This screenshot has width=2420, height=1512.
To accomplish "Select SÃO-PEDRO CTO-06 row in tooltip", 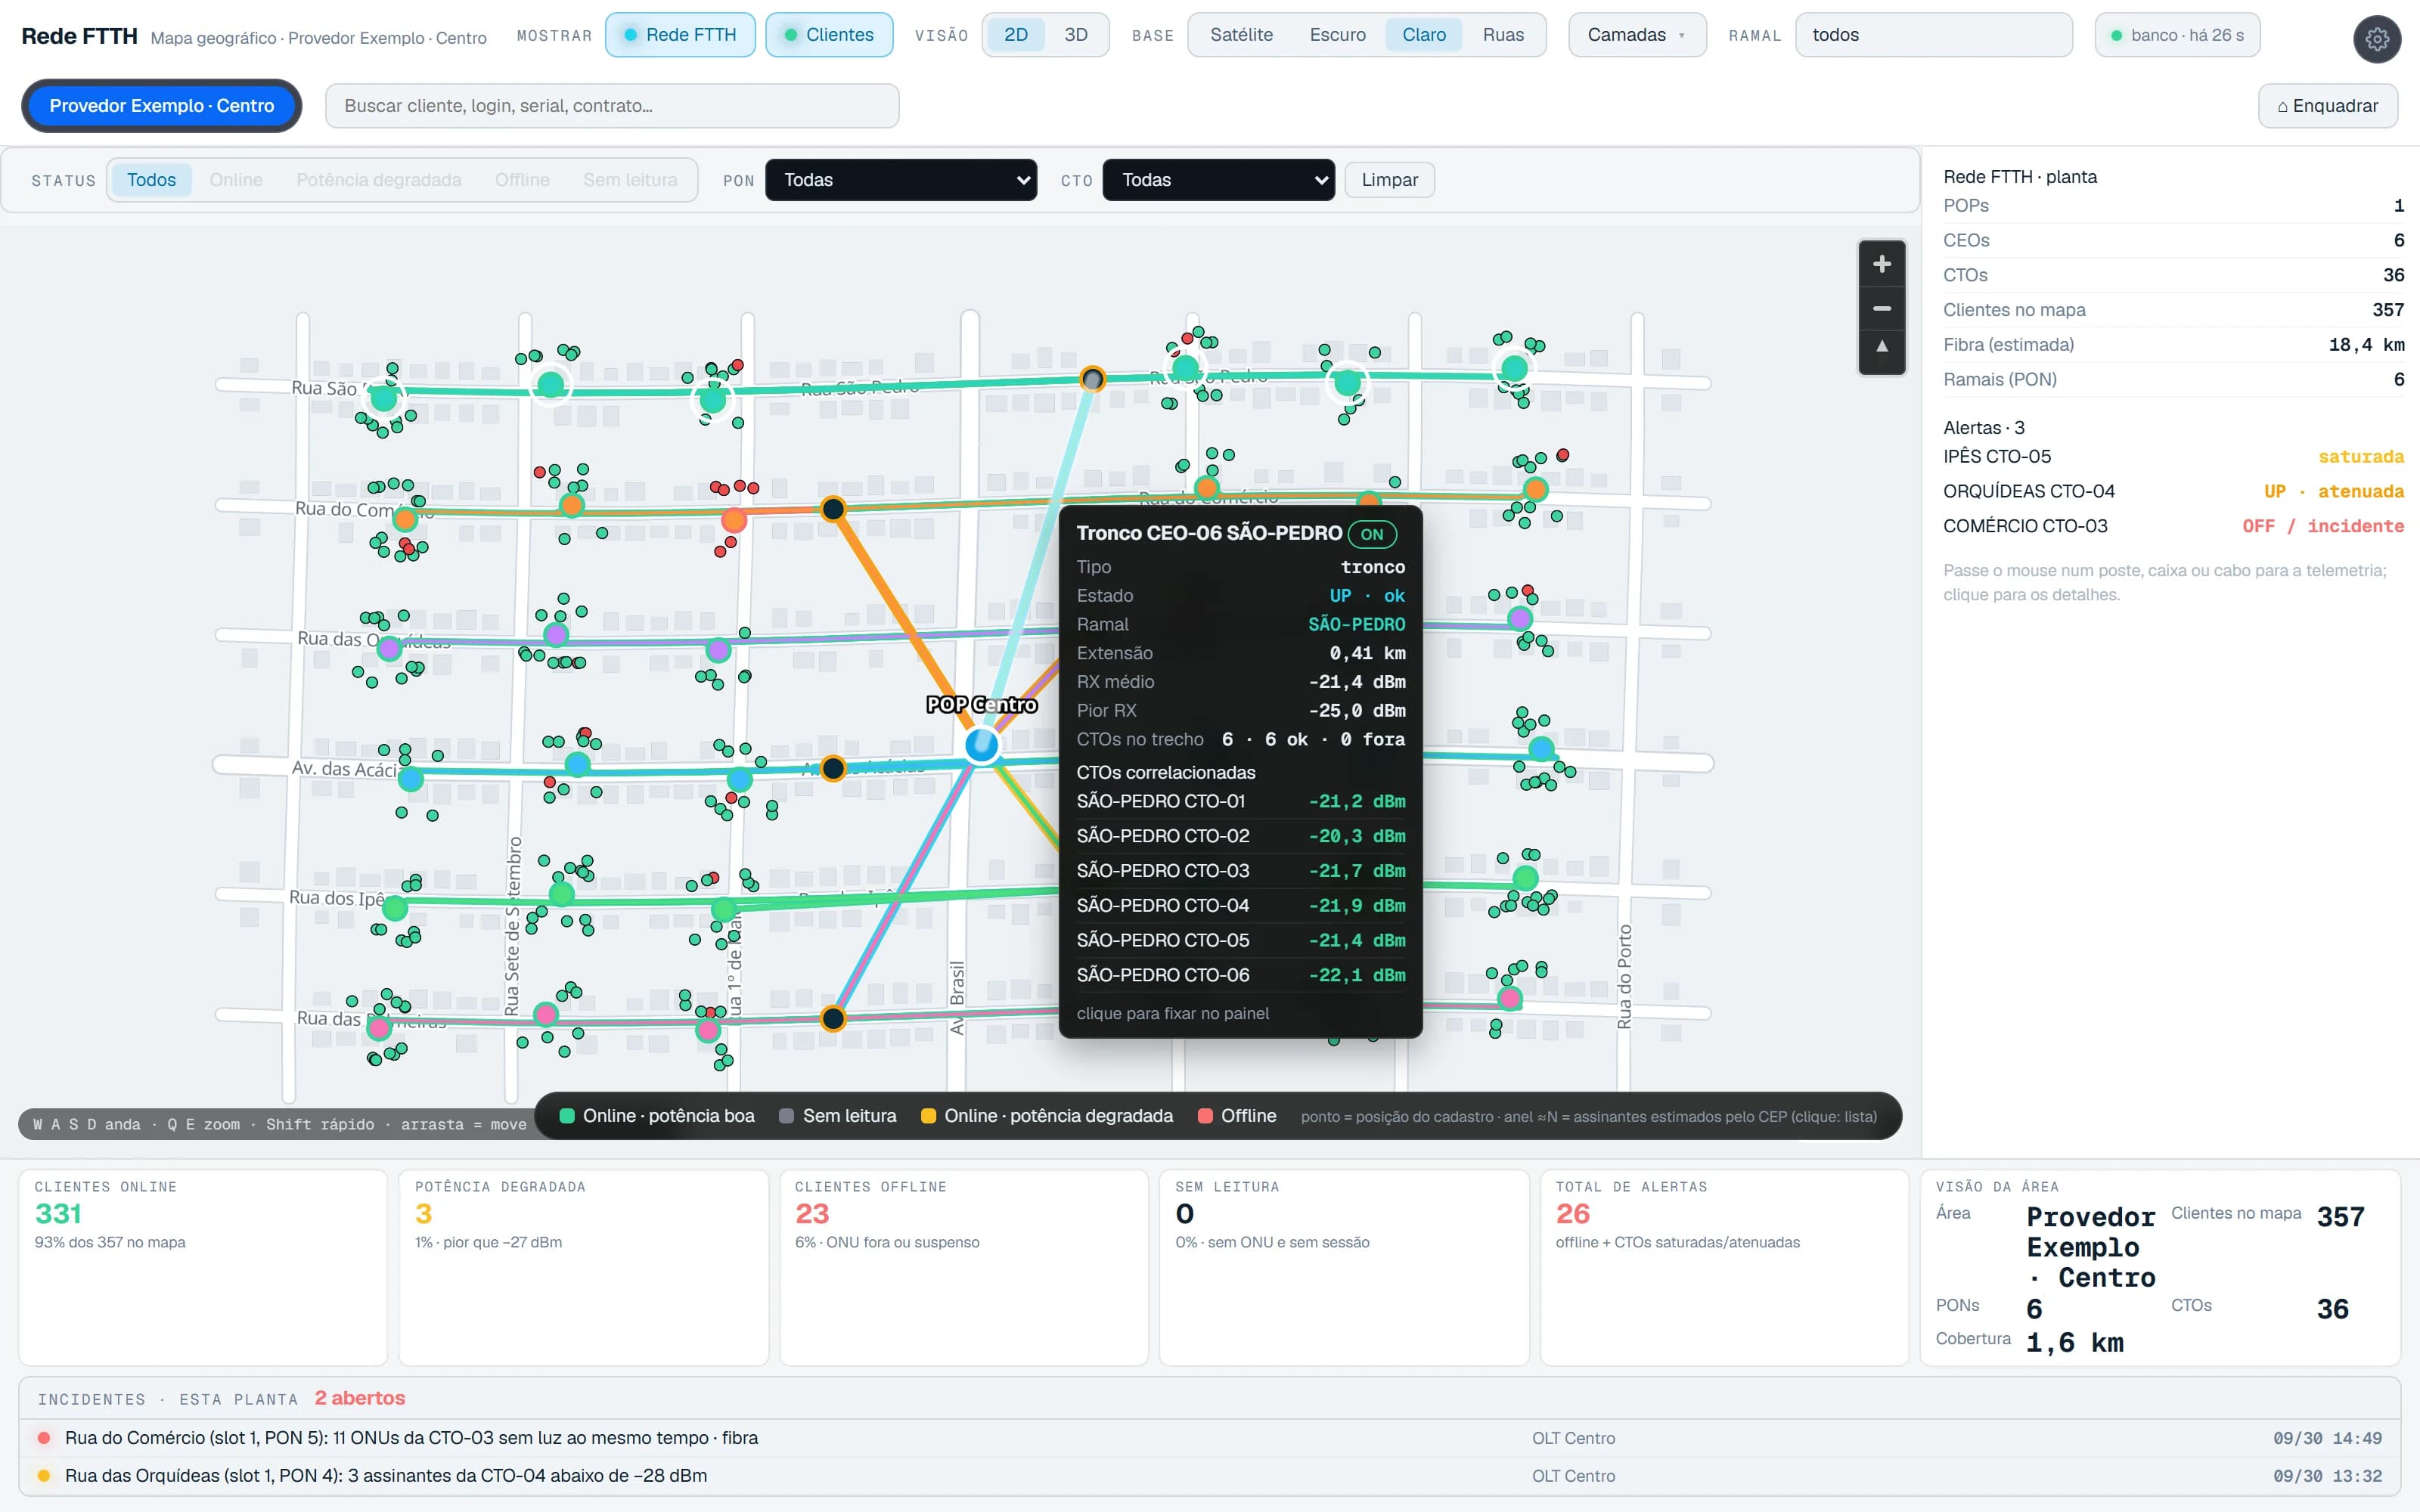I will tap(1241, 975).
